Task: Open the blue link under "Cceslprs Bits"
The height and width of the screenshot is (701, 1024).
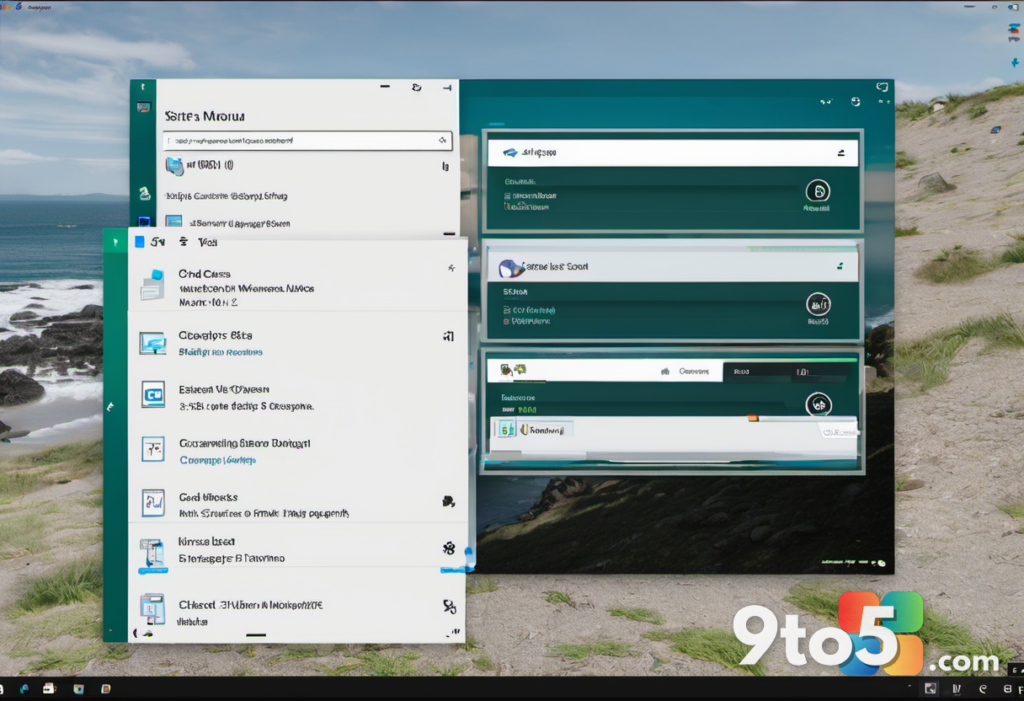Action: coord(221,352)
